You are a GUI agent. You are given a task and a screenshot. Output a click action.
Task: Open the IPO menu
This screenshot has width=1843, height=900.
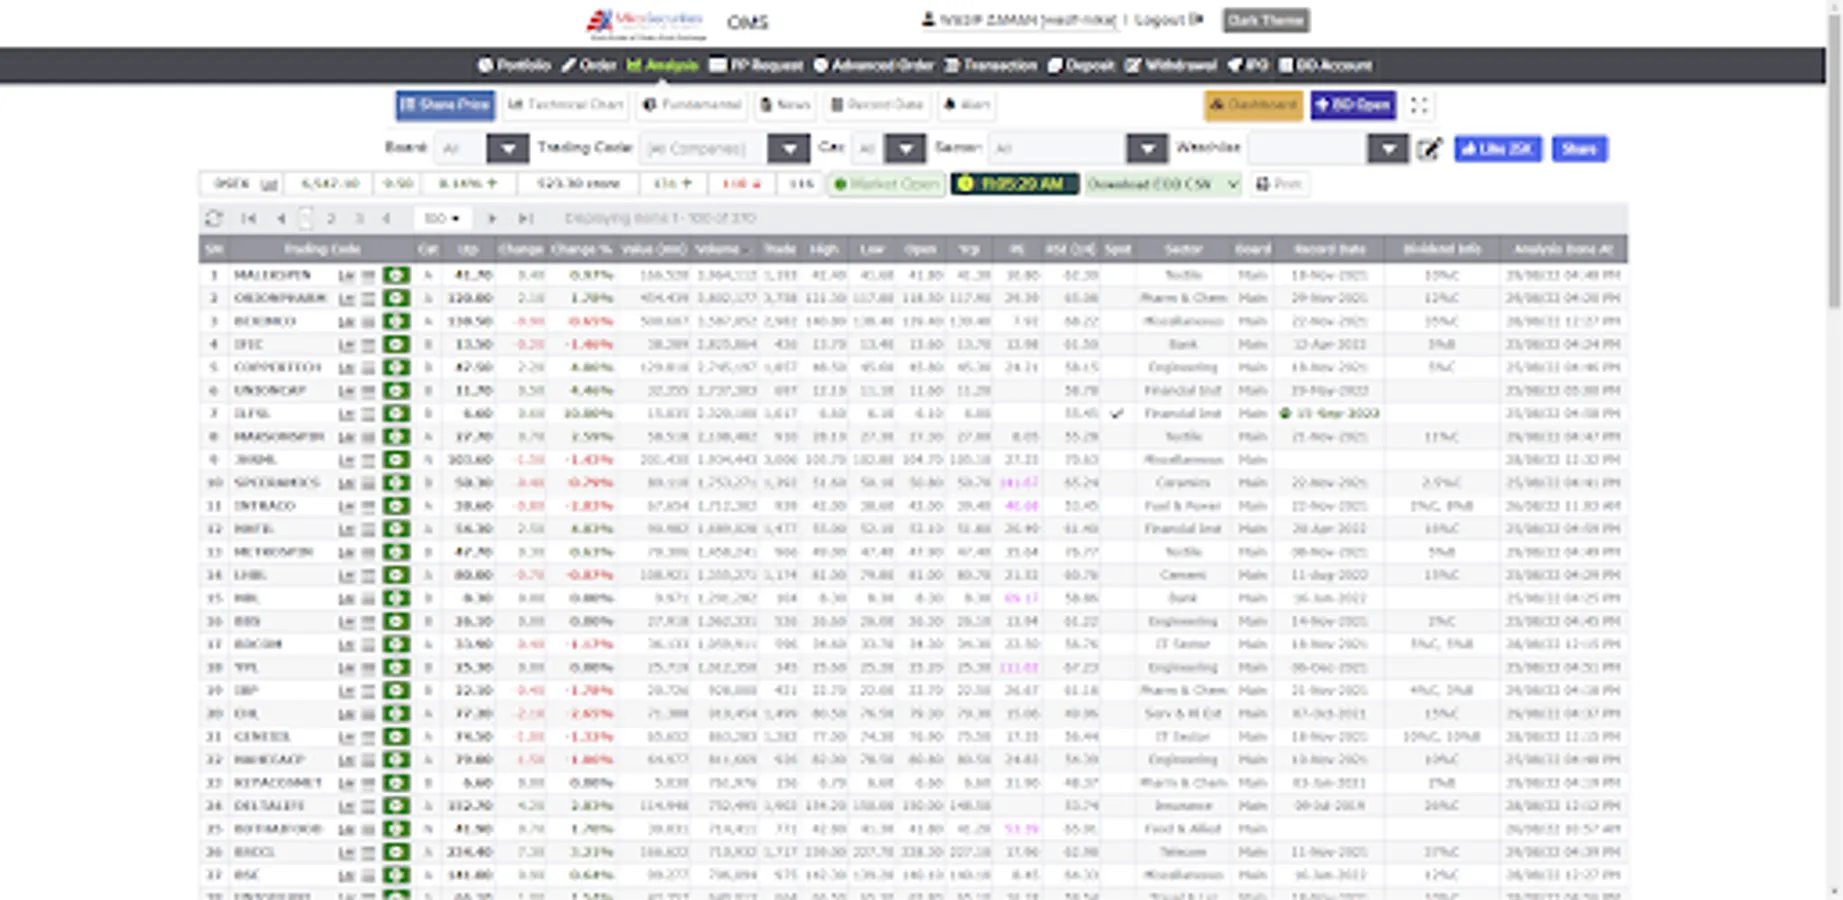point(1248,65)
